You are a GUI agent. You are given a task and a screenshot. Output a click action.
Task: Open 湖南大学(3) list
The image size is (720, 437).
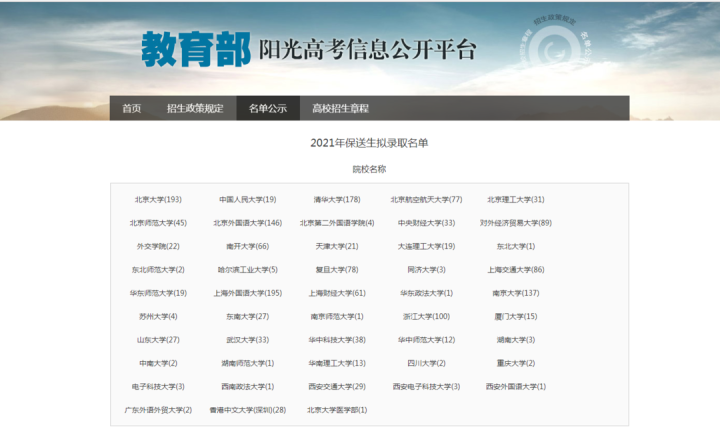[516, 340]
